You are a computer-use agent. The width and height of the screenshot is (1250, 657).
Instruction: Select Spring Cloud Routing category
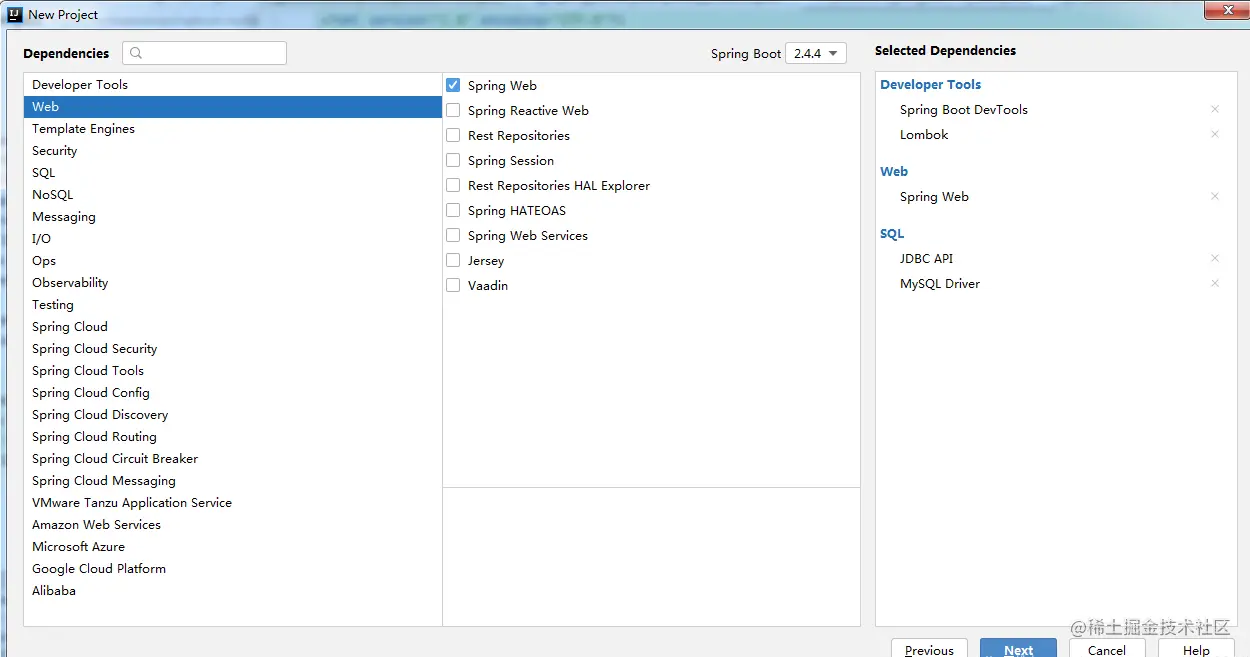tap(232, 437)
